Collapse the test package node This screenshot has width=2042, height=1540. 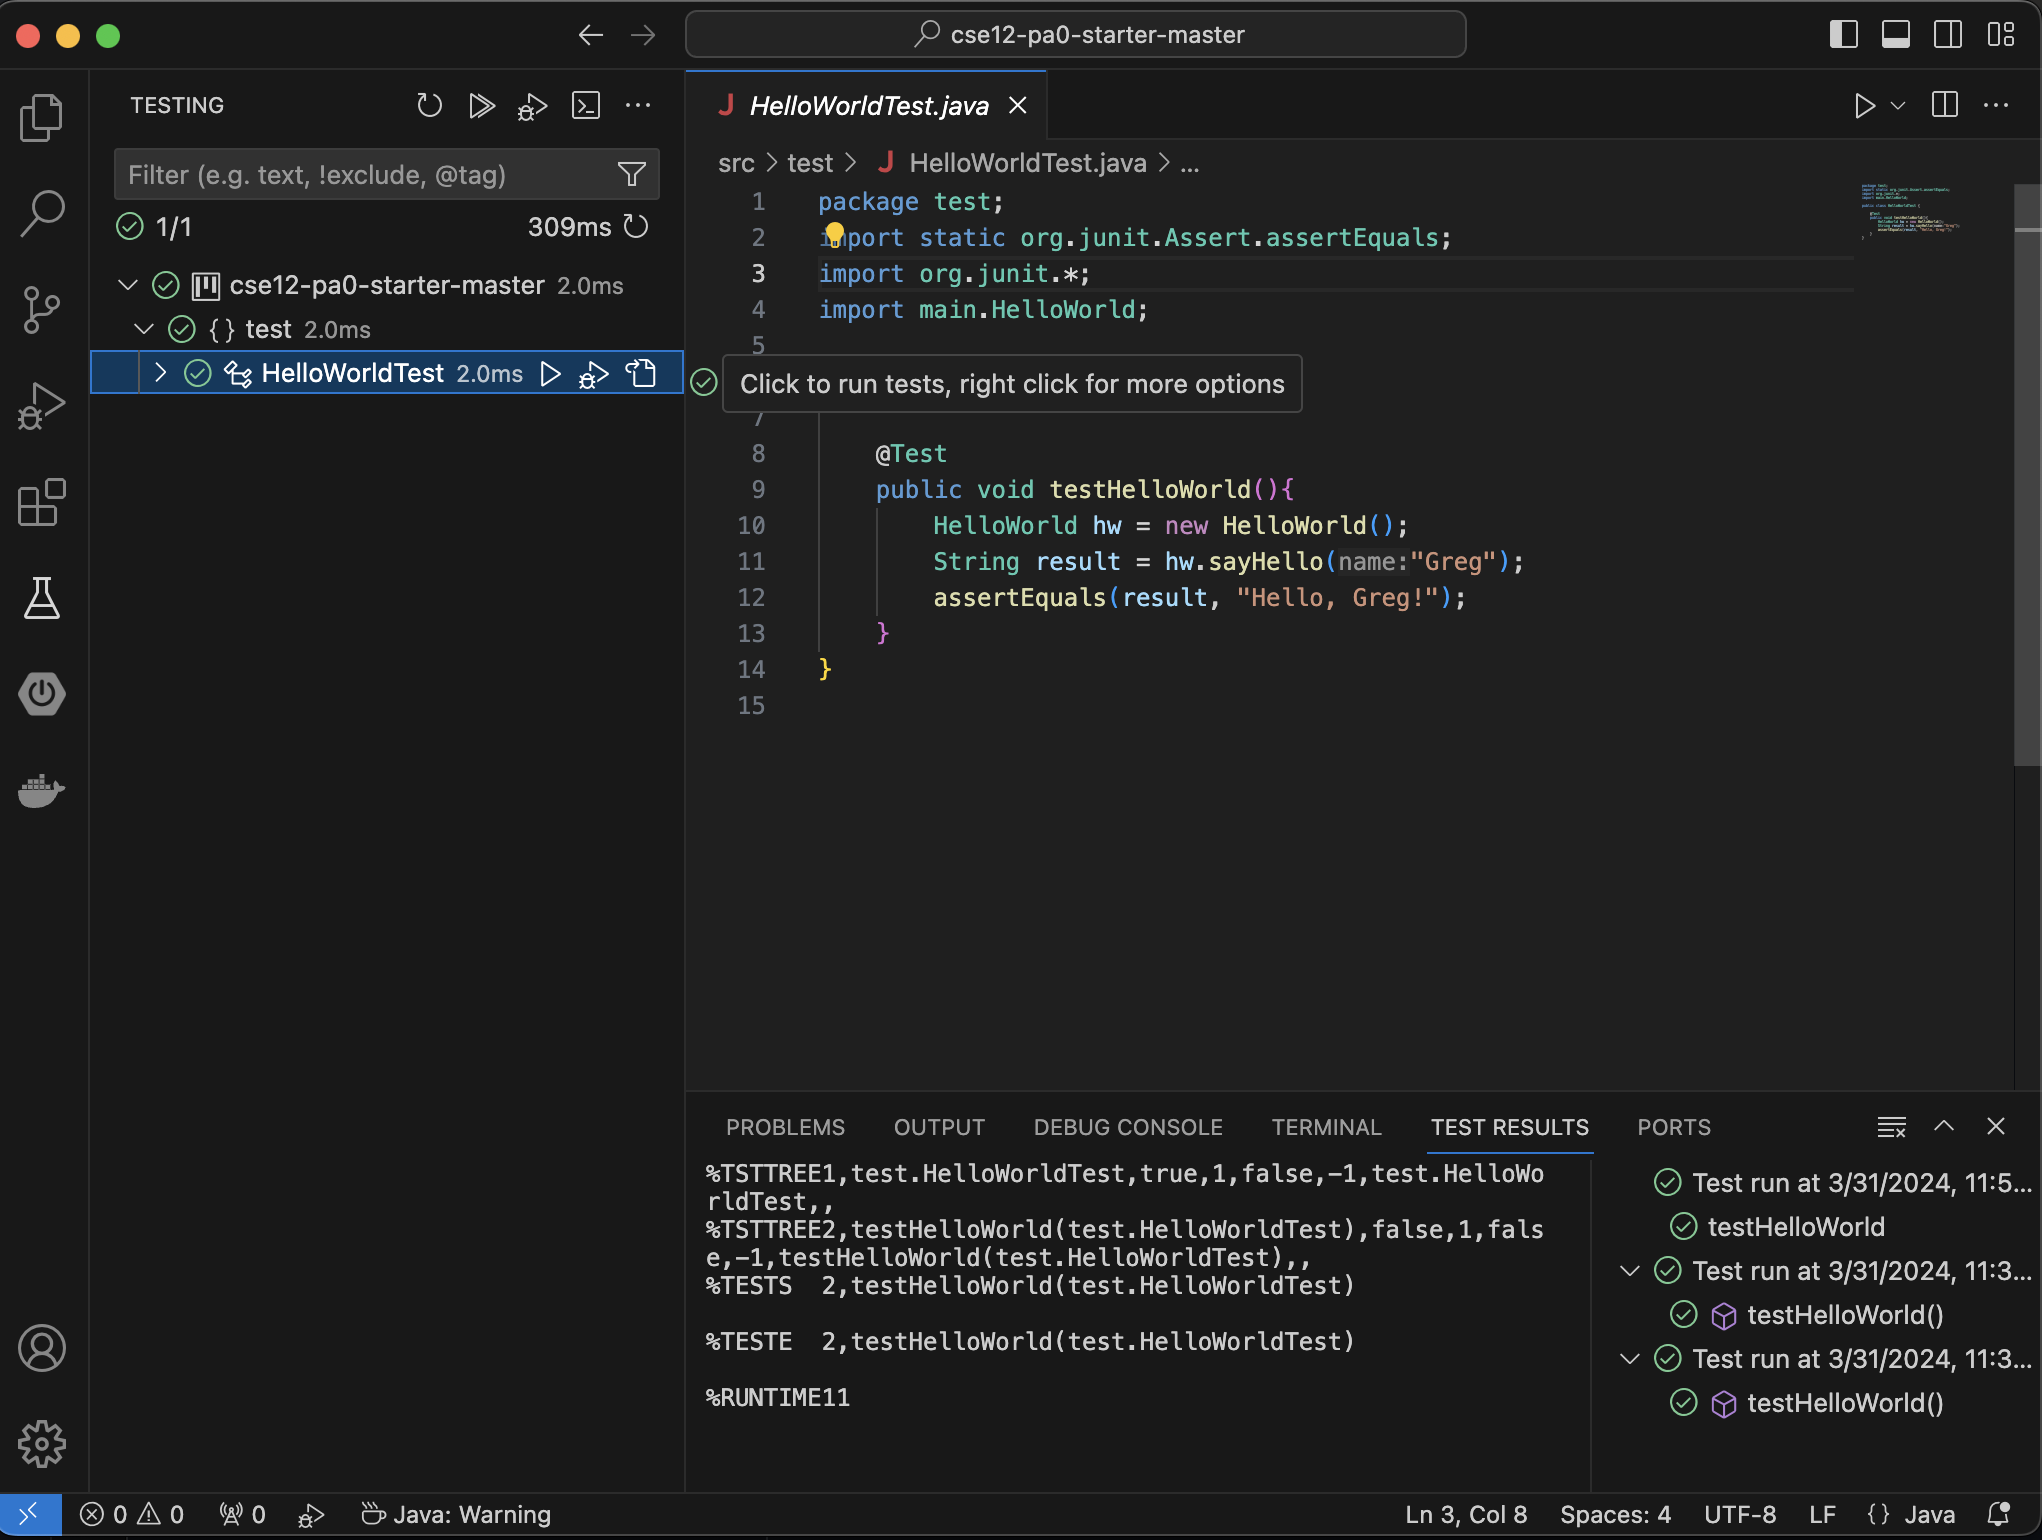(144, 329)
